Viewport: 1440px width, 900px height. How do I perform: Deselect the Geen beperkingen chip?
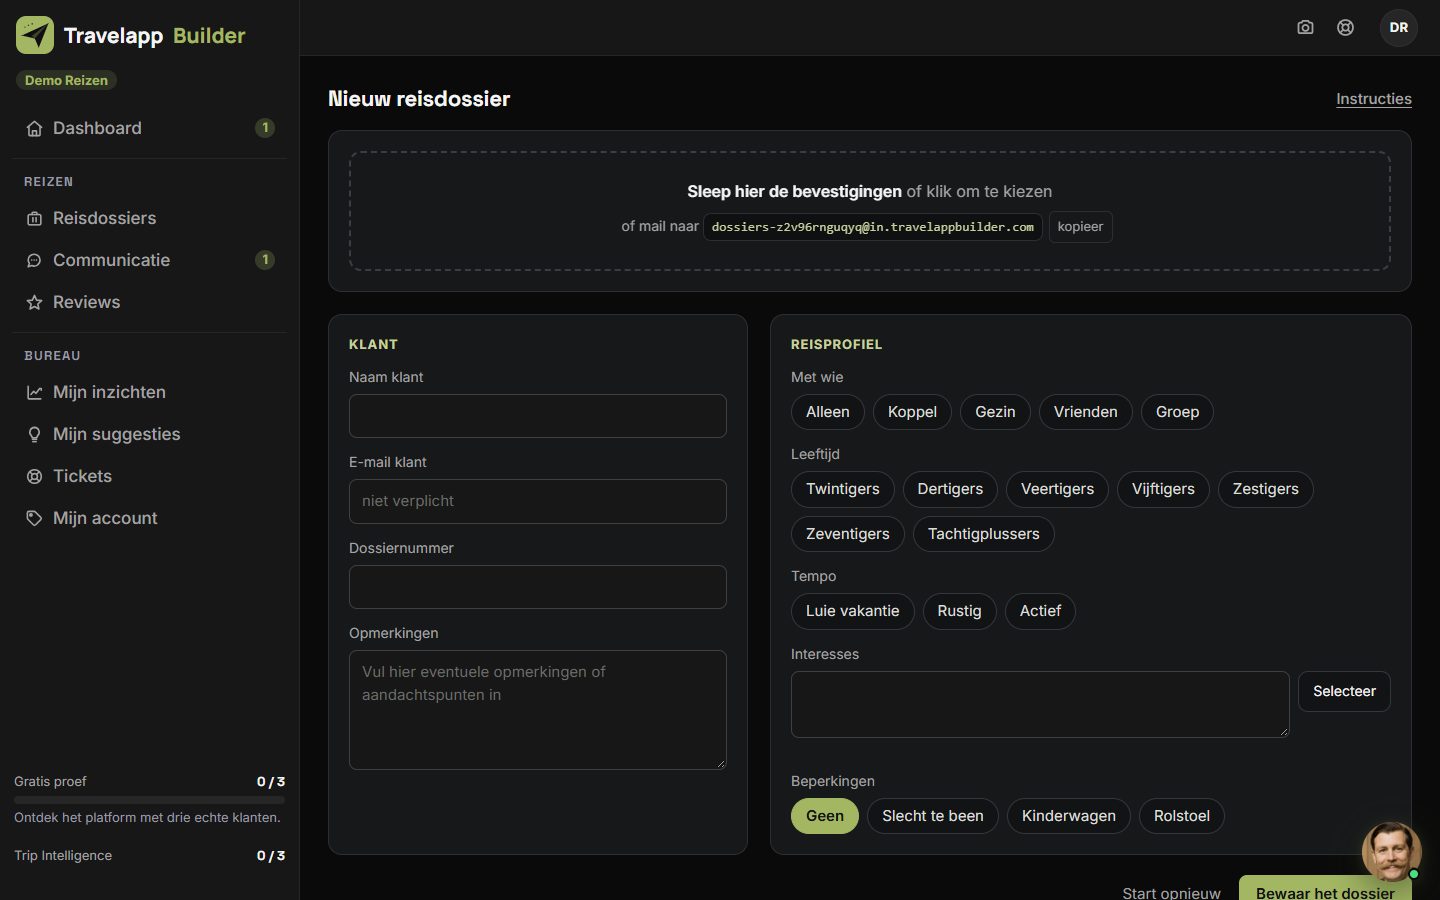coord(825,816)
